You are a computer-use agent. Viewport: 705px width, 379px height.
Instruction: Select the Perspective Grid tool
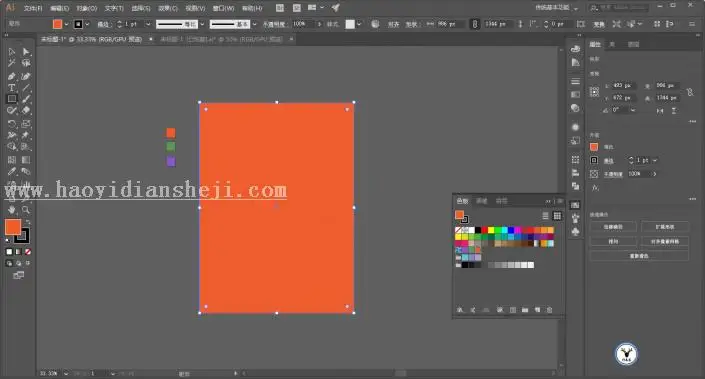pos(26,147)
